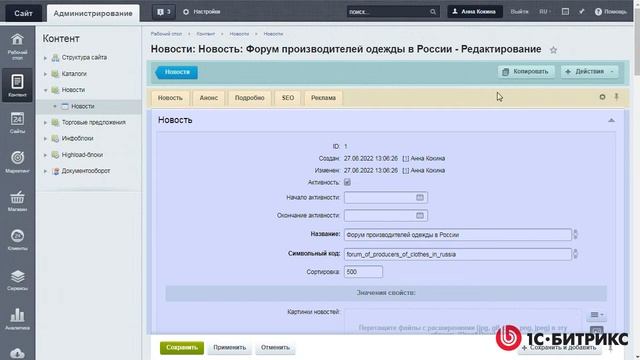This screenshot has height=360, width=640.
Task: Expand Инфоблоки tree node
Action: click(45, 139)
